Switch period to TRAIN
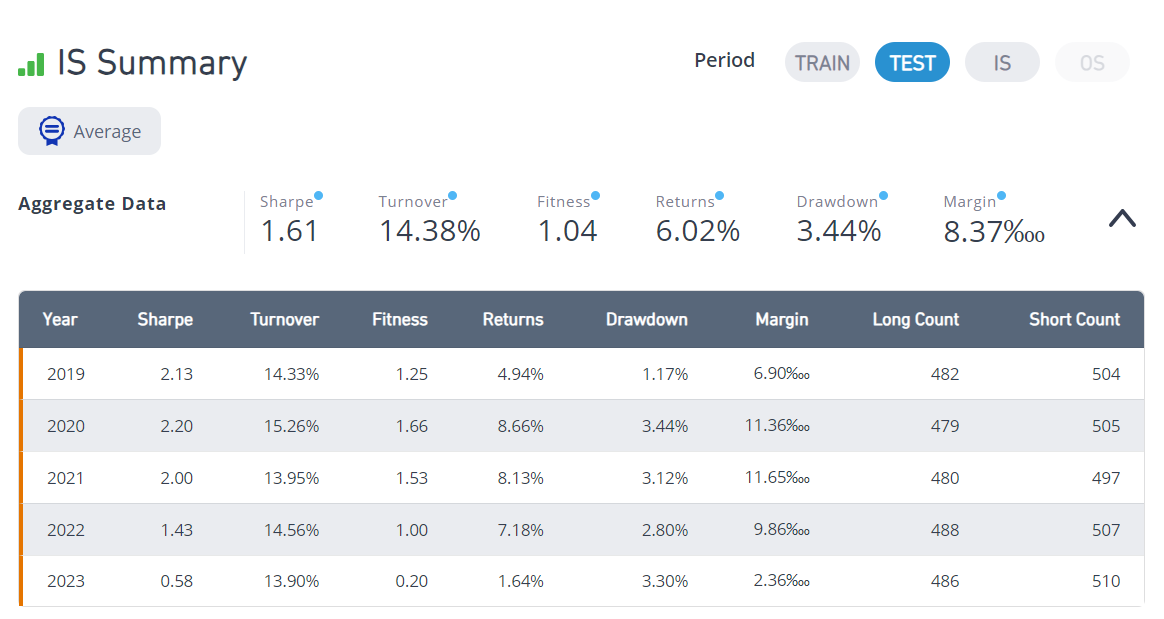 click(x=823, y=62)
